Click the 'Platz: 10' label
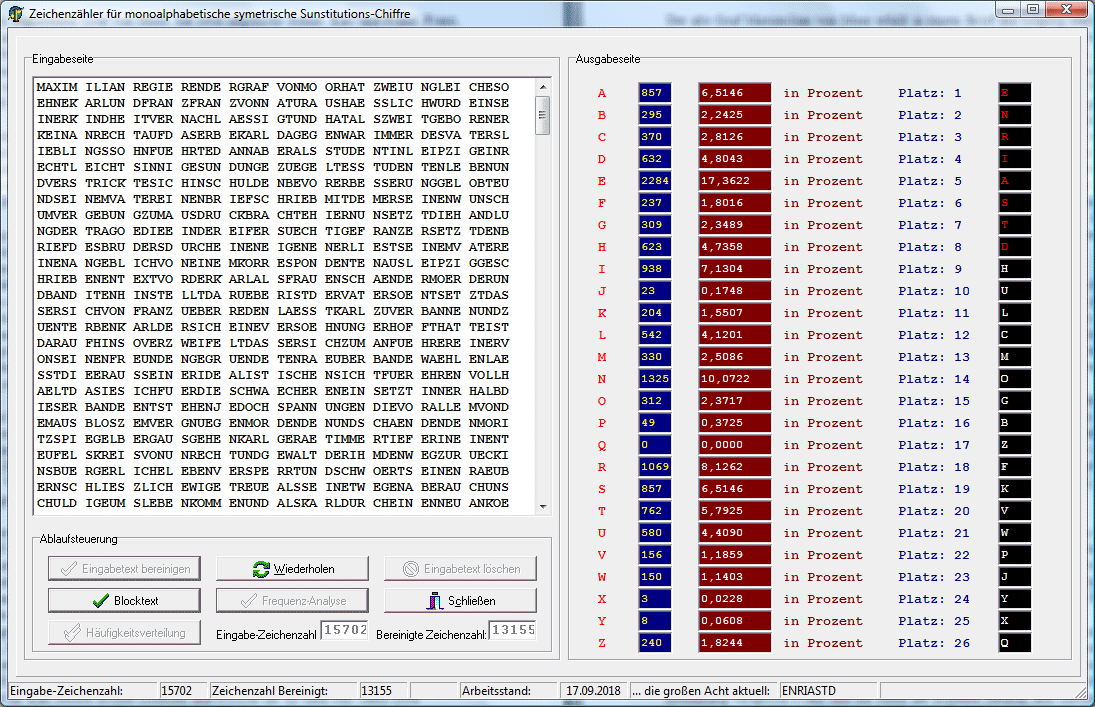The width and height of the screenshot is (1095, 707). (x=934, y=291)
